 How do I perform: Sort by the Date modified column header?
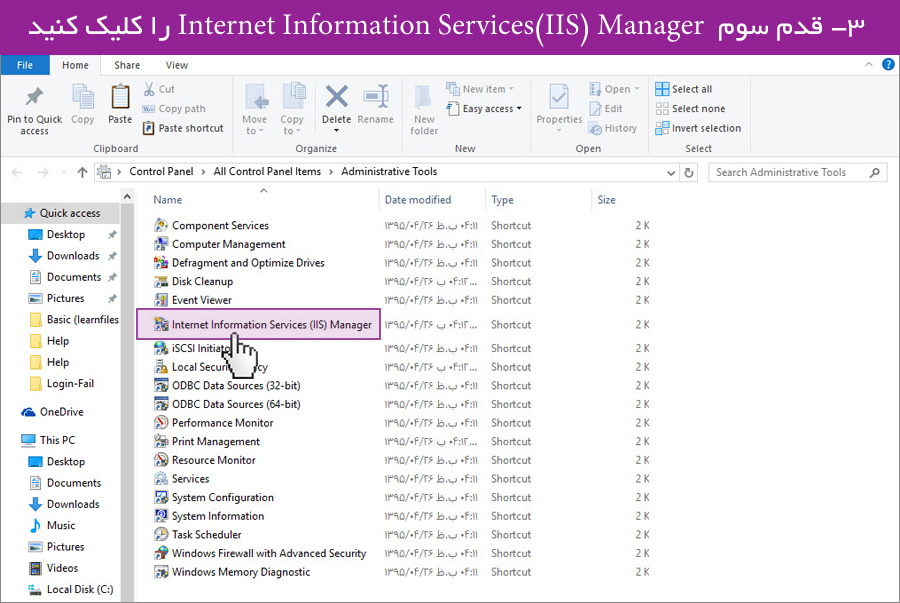[418, 200]
